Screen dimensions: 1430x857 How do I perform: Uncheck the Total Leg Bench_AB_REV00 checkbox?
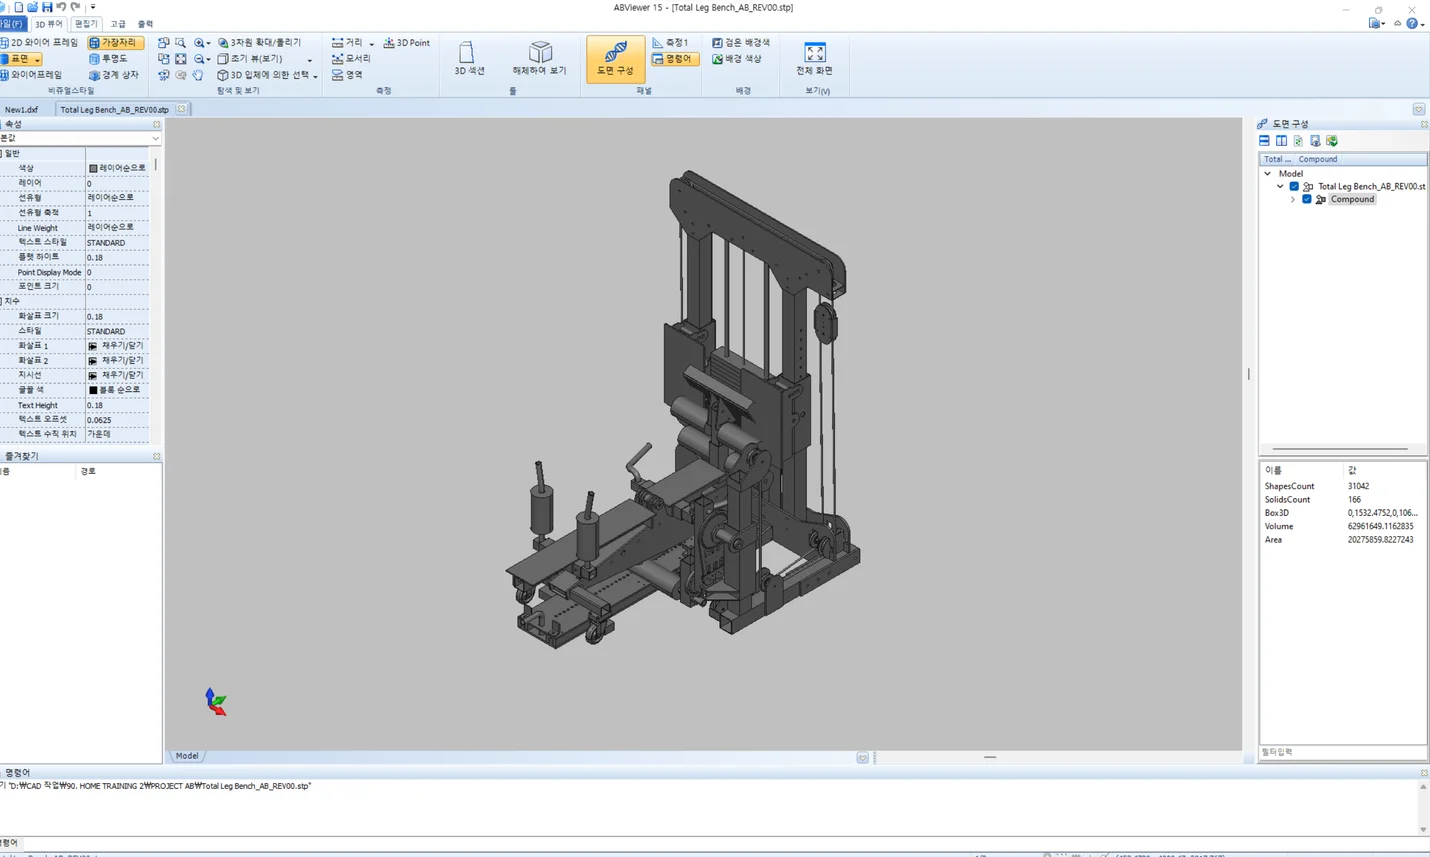click(x=1294, y=186)
